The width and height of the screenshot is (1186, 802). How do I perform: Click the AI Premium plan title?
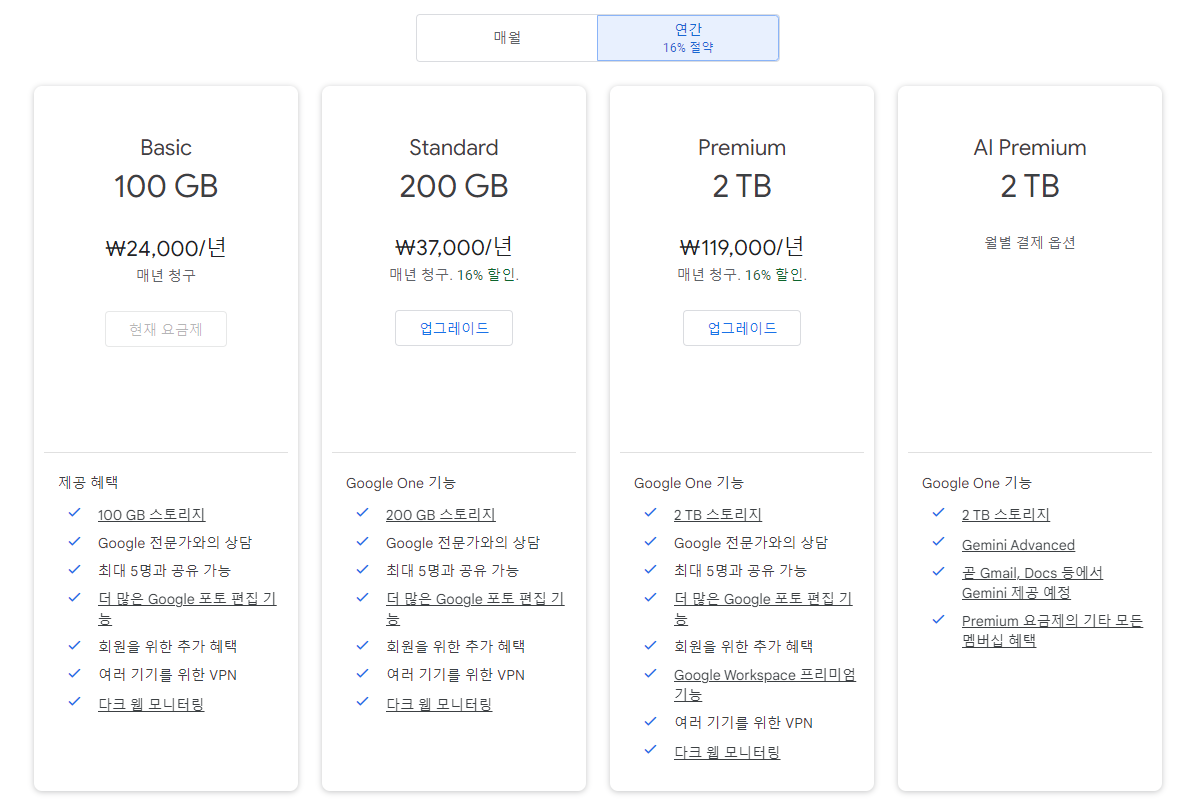(x=1029, y=148)
